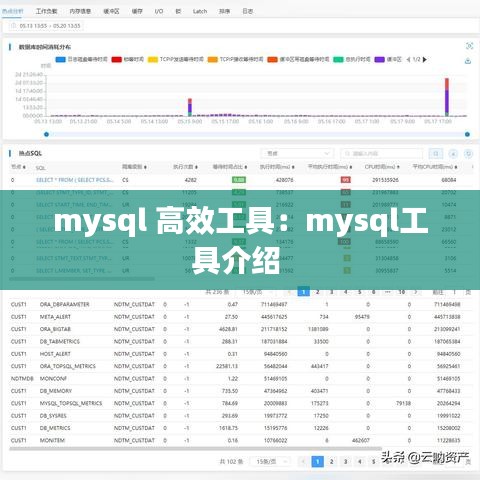Click the MYSQL_TOPSQL_METRICS cell
The height and width of the screenshot is (480, 480).
(71, 403)
